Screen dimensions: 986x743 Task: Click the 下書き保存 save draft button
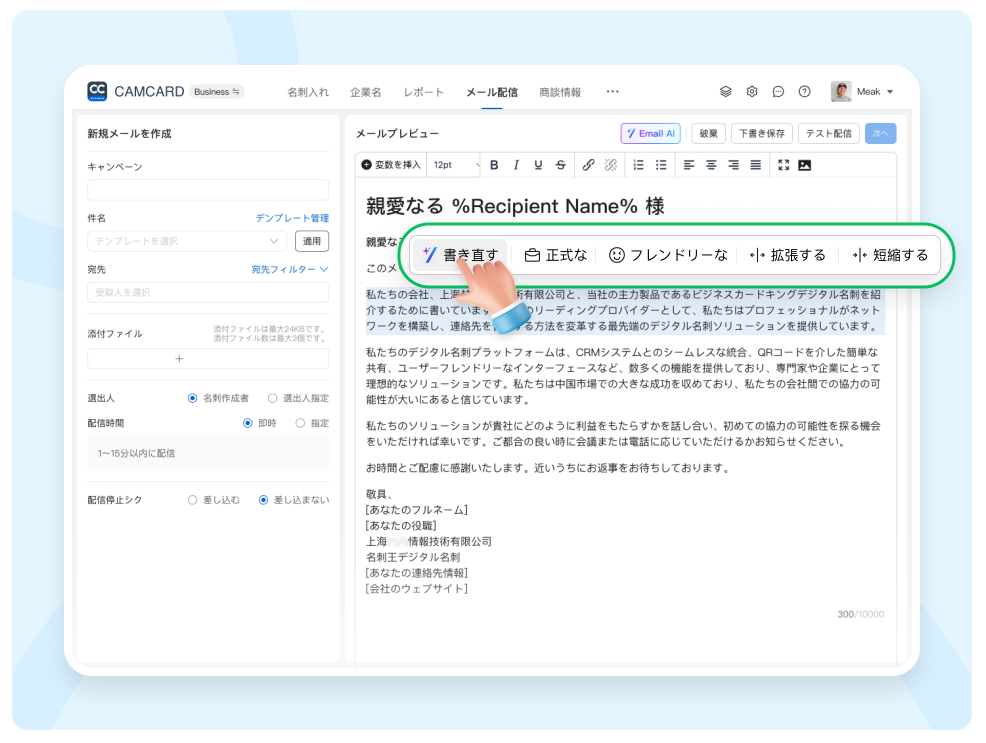(x=762, y=133)
